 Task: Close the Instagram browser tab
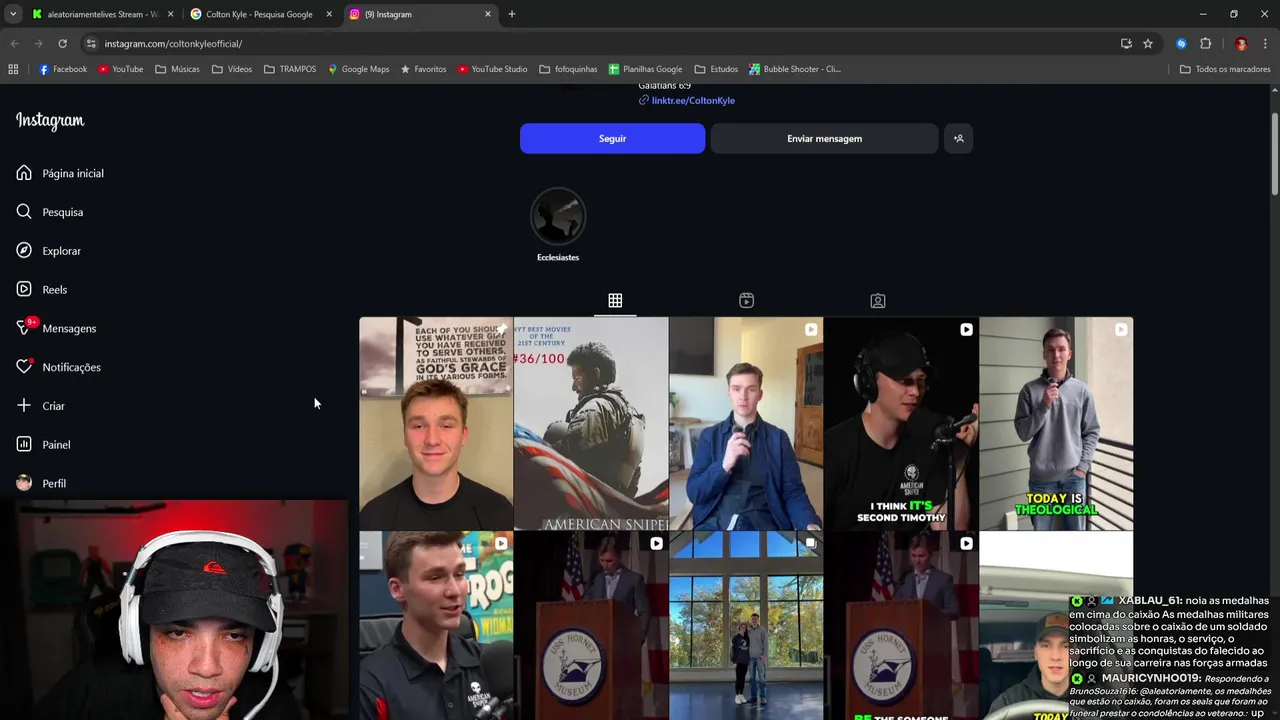coord(488,14)
